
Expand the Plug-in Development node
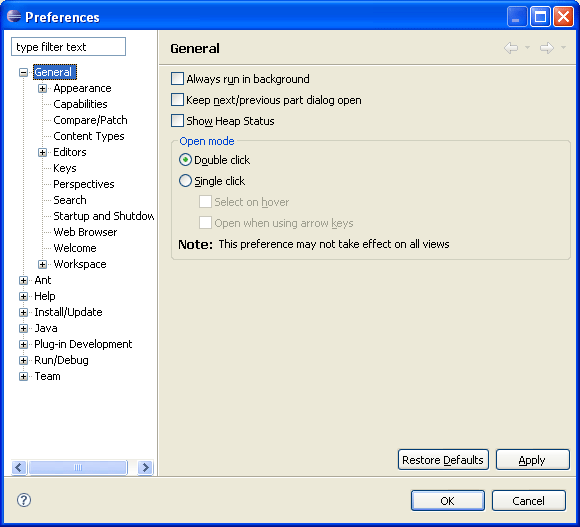(x=23, y=344)
